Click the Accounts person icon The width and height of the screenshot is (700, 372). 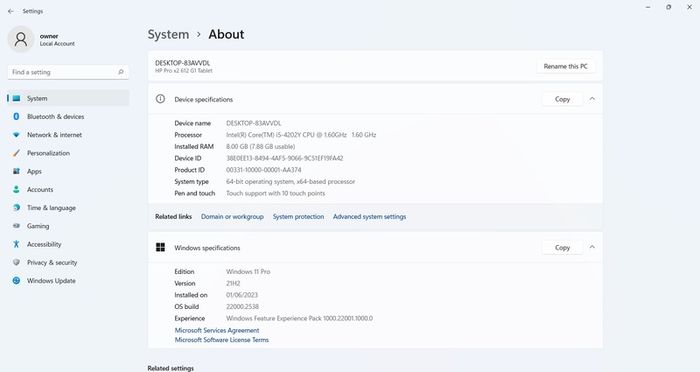tap(17, 189)
